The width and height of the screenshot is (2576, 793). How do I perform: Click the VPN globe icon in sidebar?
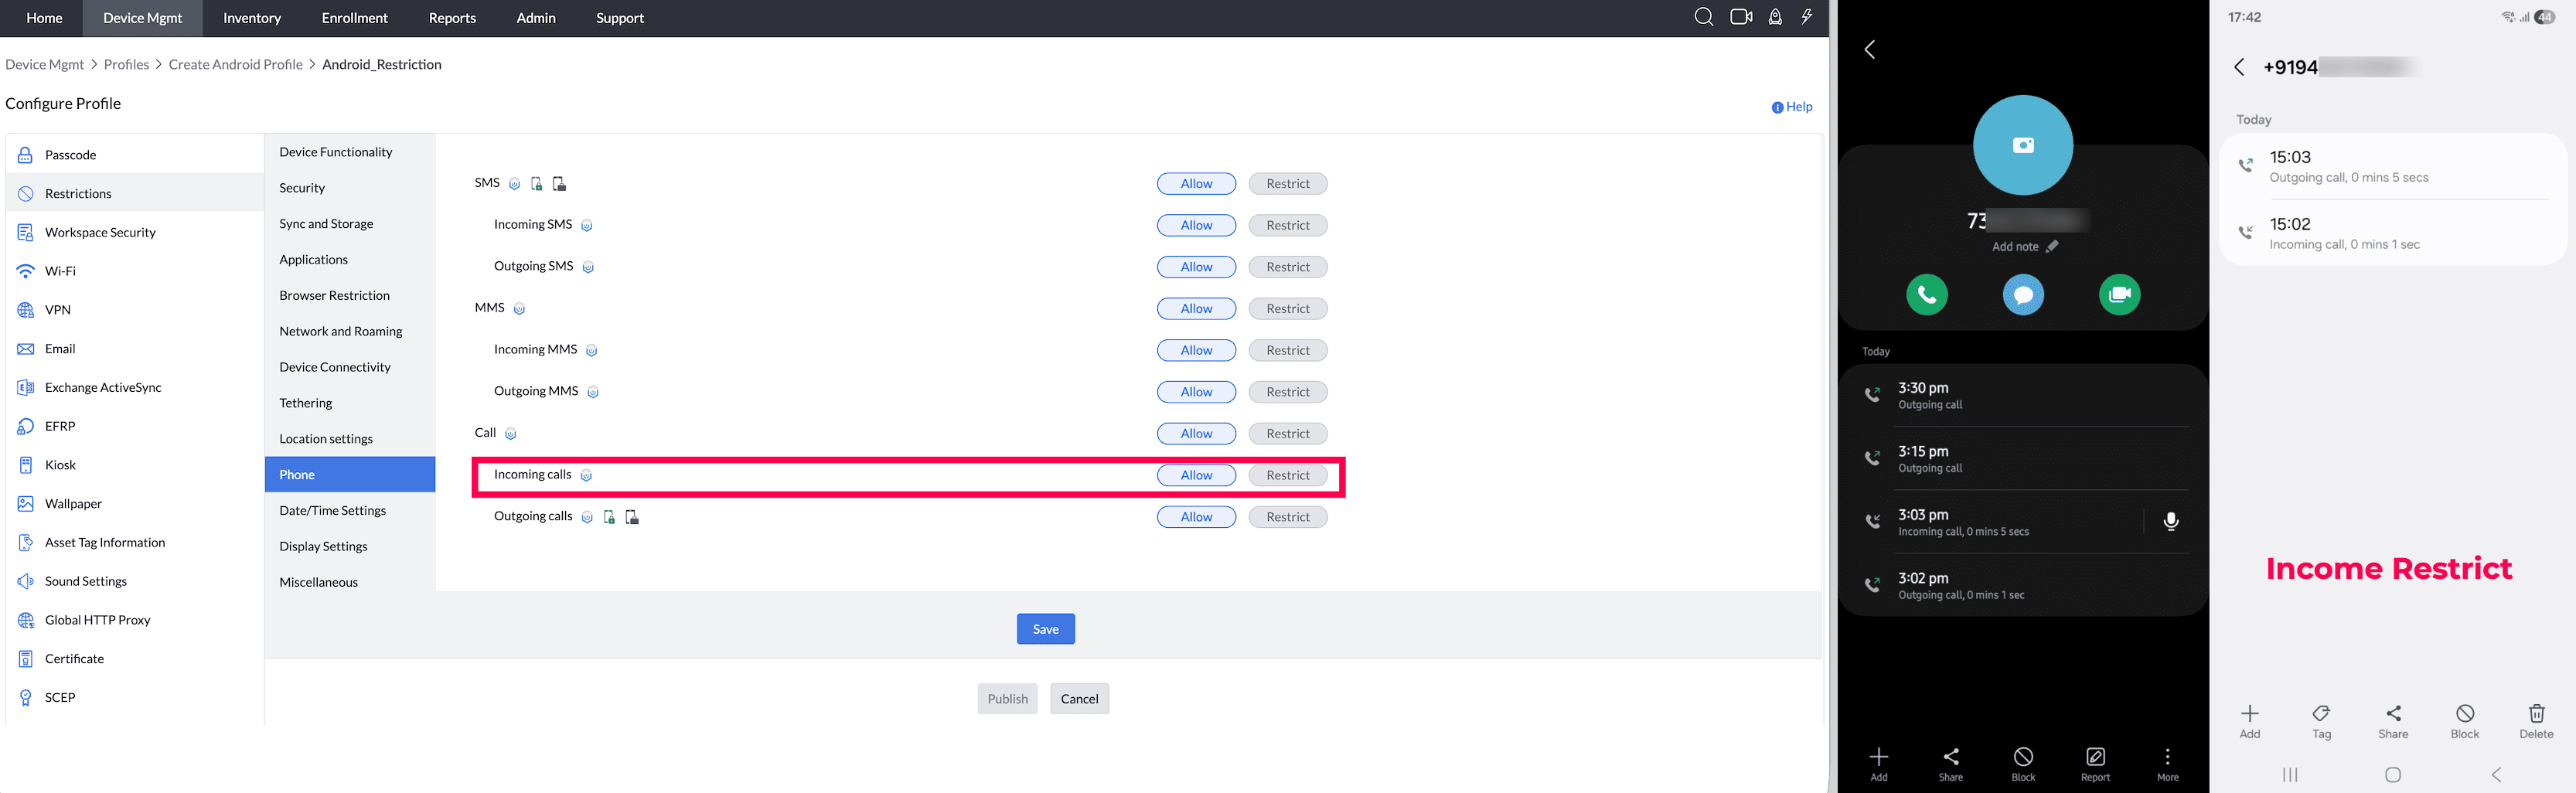tap(26, 310)
